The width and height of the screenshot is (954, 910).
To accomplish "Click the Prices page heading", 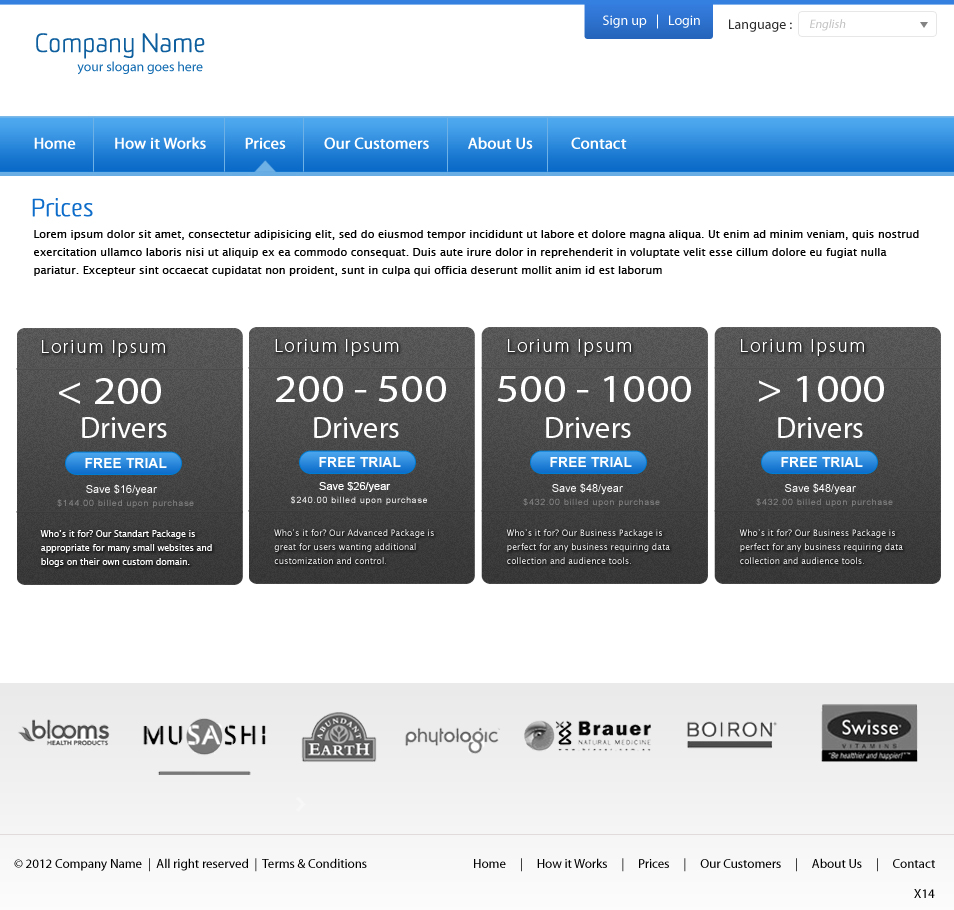I will (62, 208).
